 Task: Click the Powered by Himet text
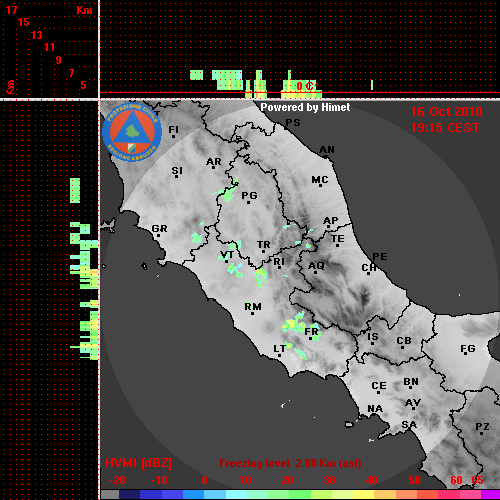[x=305, y=107]
